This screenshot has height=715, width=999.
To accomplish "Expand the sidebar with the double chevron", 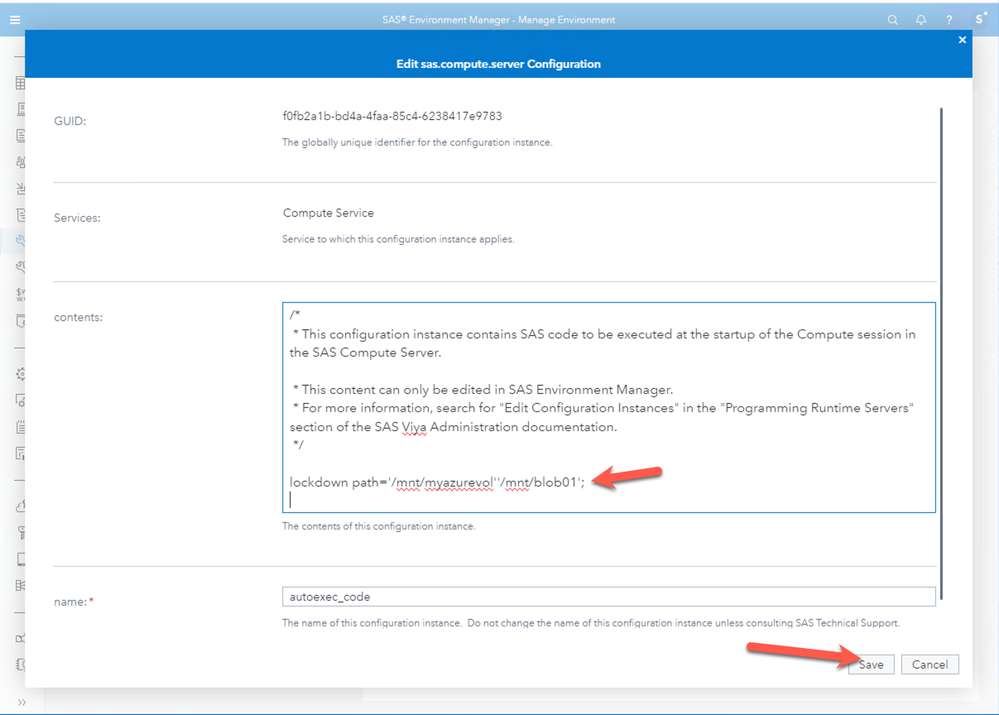I will click(x=22, y=702).
